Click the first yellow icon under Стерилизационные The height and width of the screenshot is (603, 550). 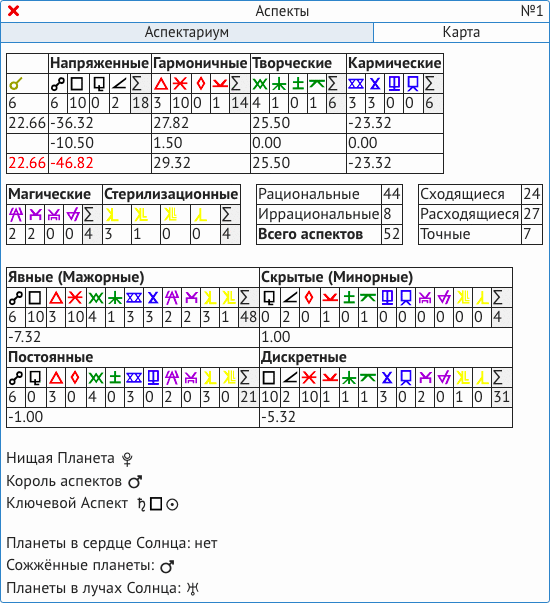(x=112, y=215)
